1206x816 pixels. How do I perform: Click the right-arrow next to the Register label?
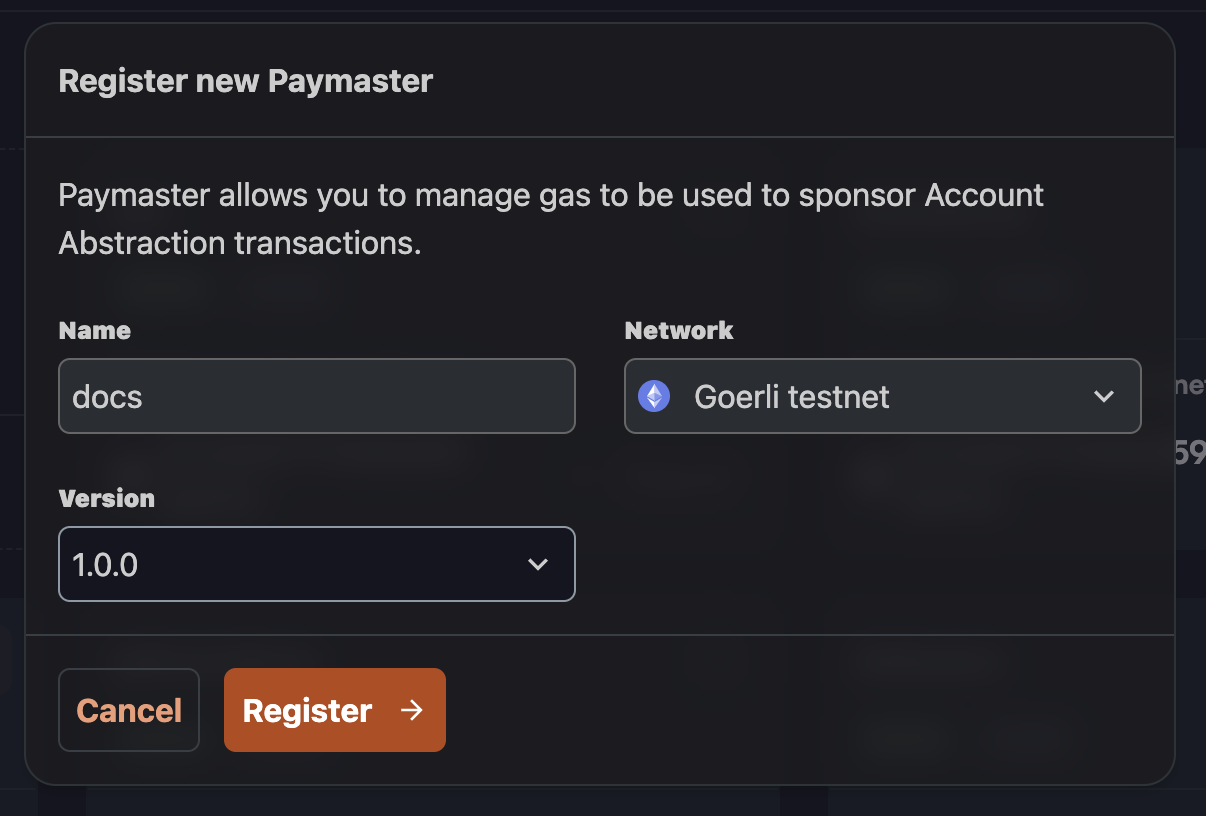(410, 710)
